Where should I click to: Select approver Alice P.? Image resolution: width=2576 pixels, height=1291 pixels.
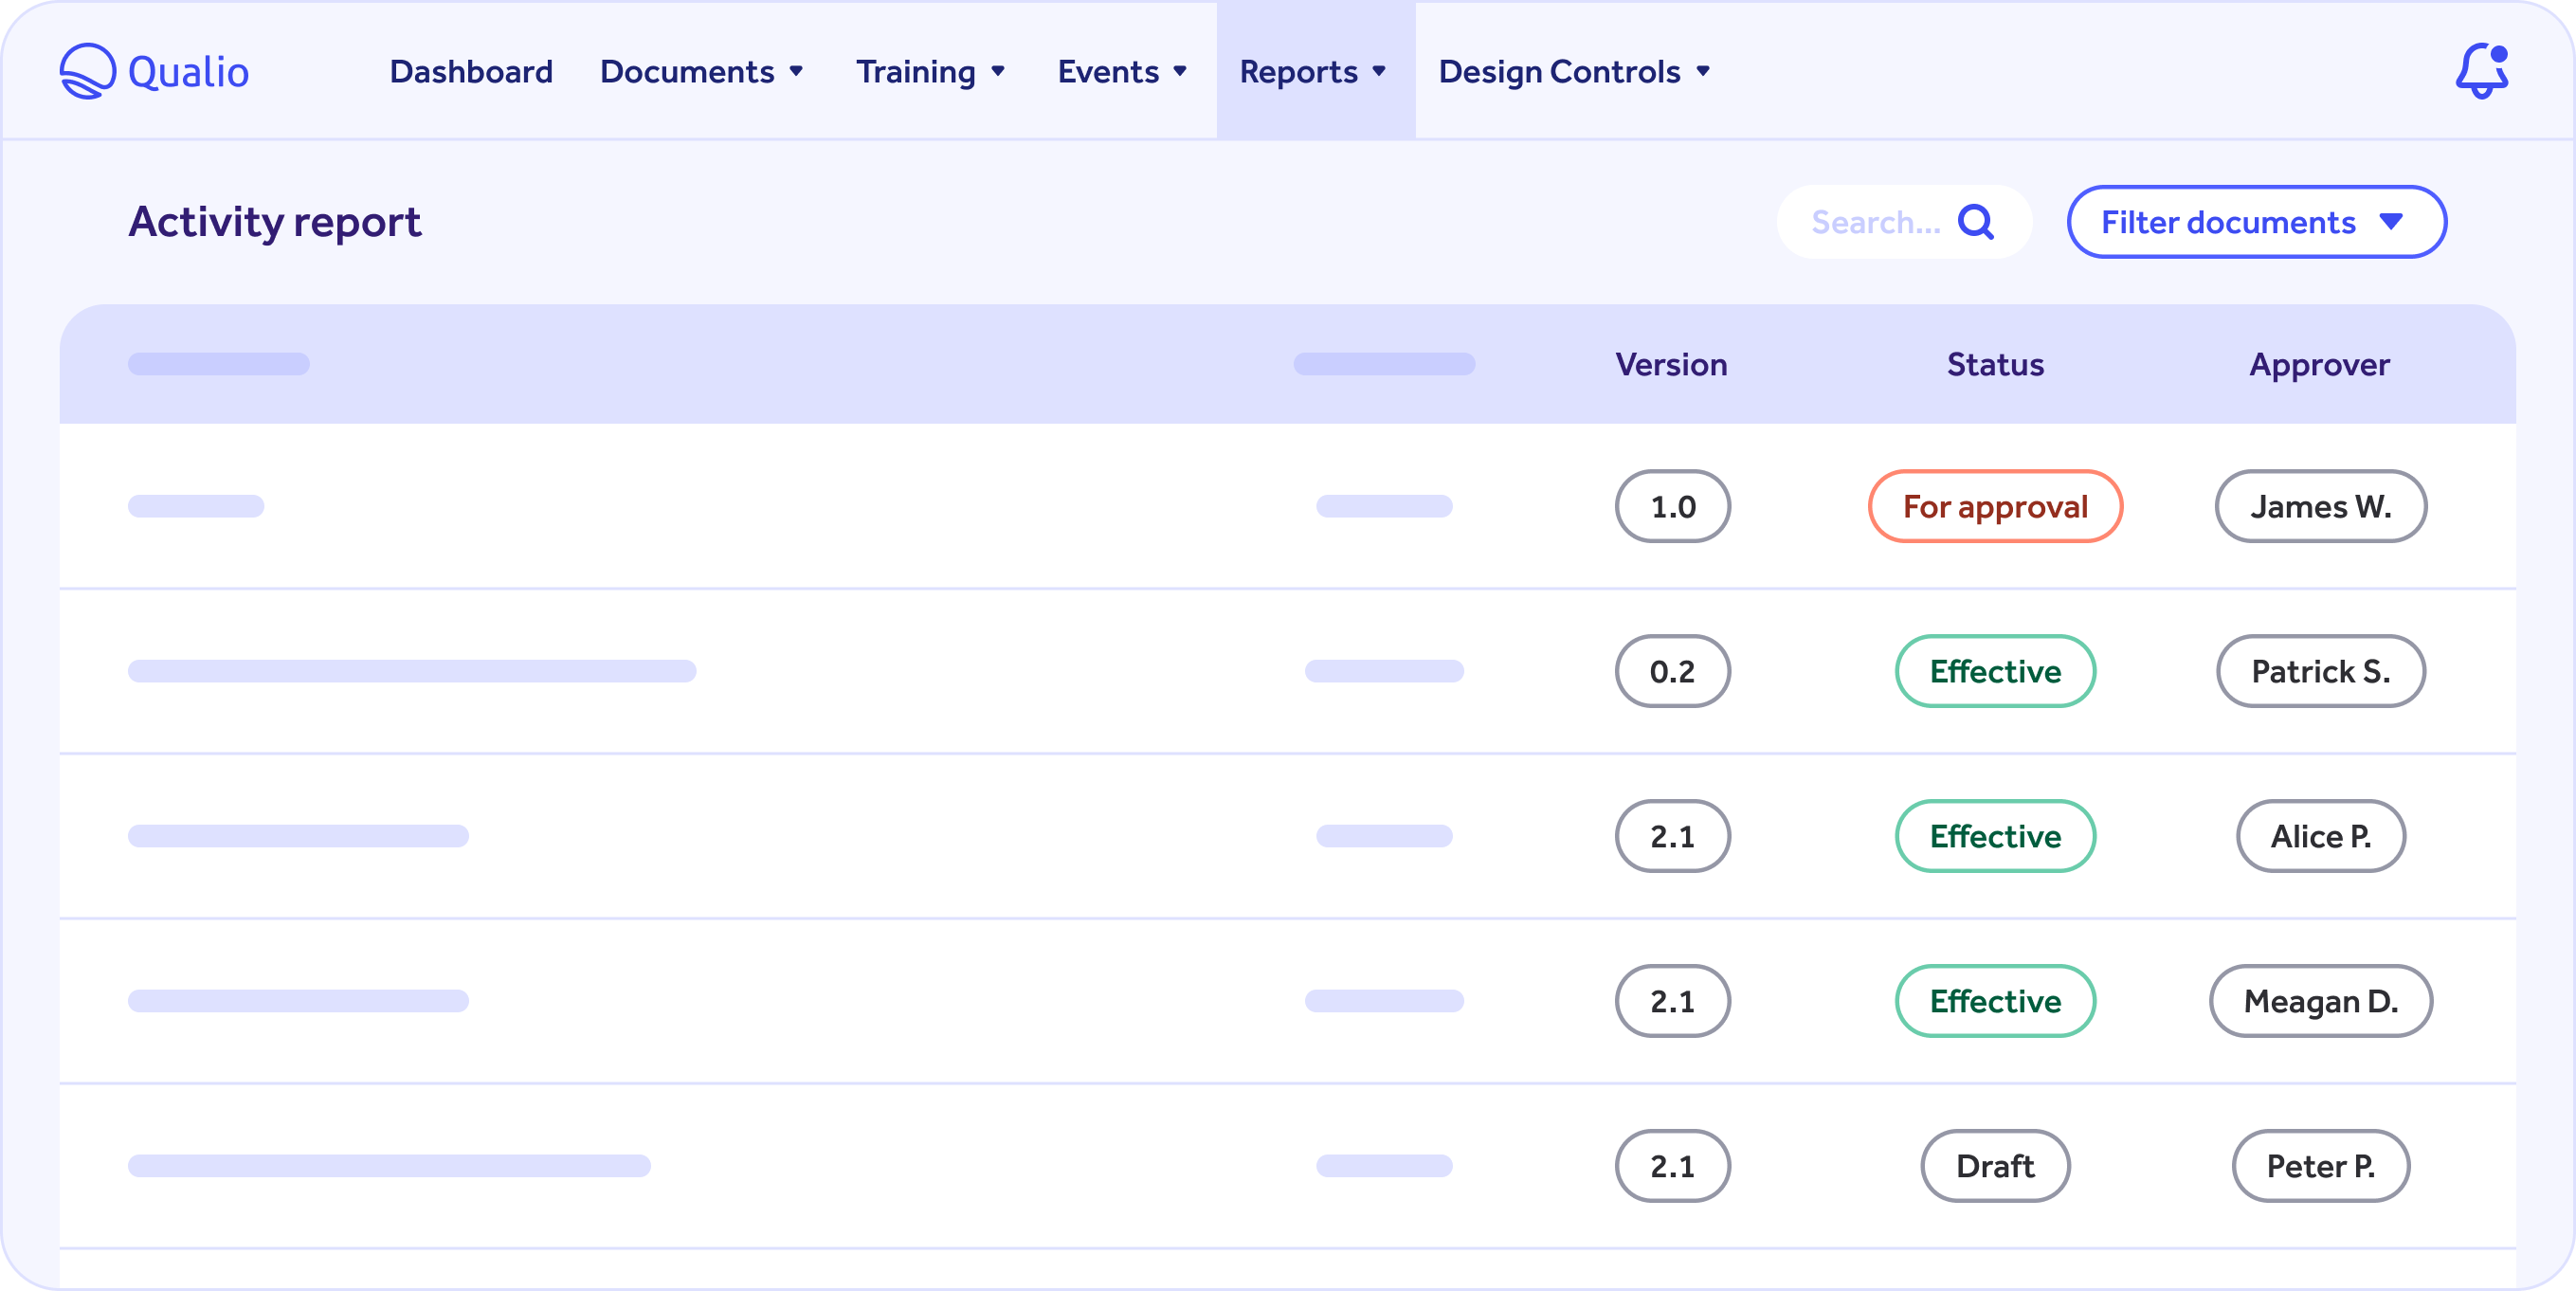click(2320, 836)
